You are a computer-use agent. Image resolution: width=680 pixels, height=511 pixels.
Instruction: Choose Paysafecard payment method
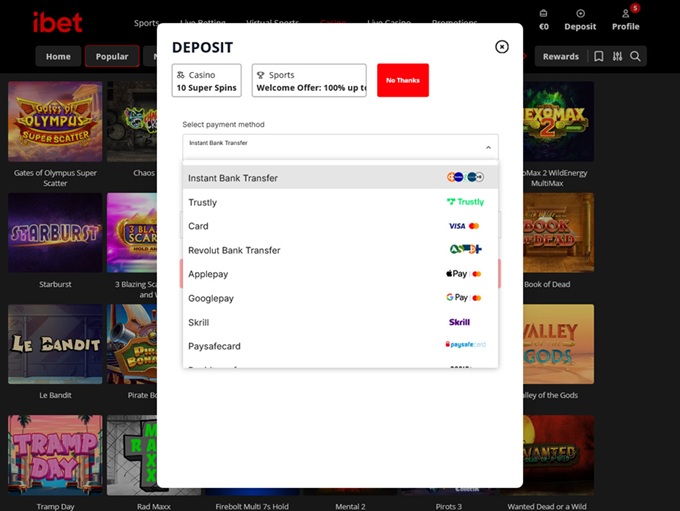340,346
